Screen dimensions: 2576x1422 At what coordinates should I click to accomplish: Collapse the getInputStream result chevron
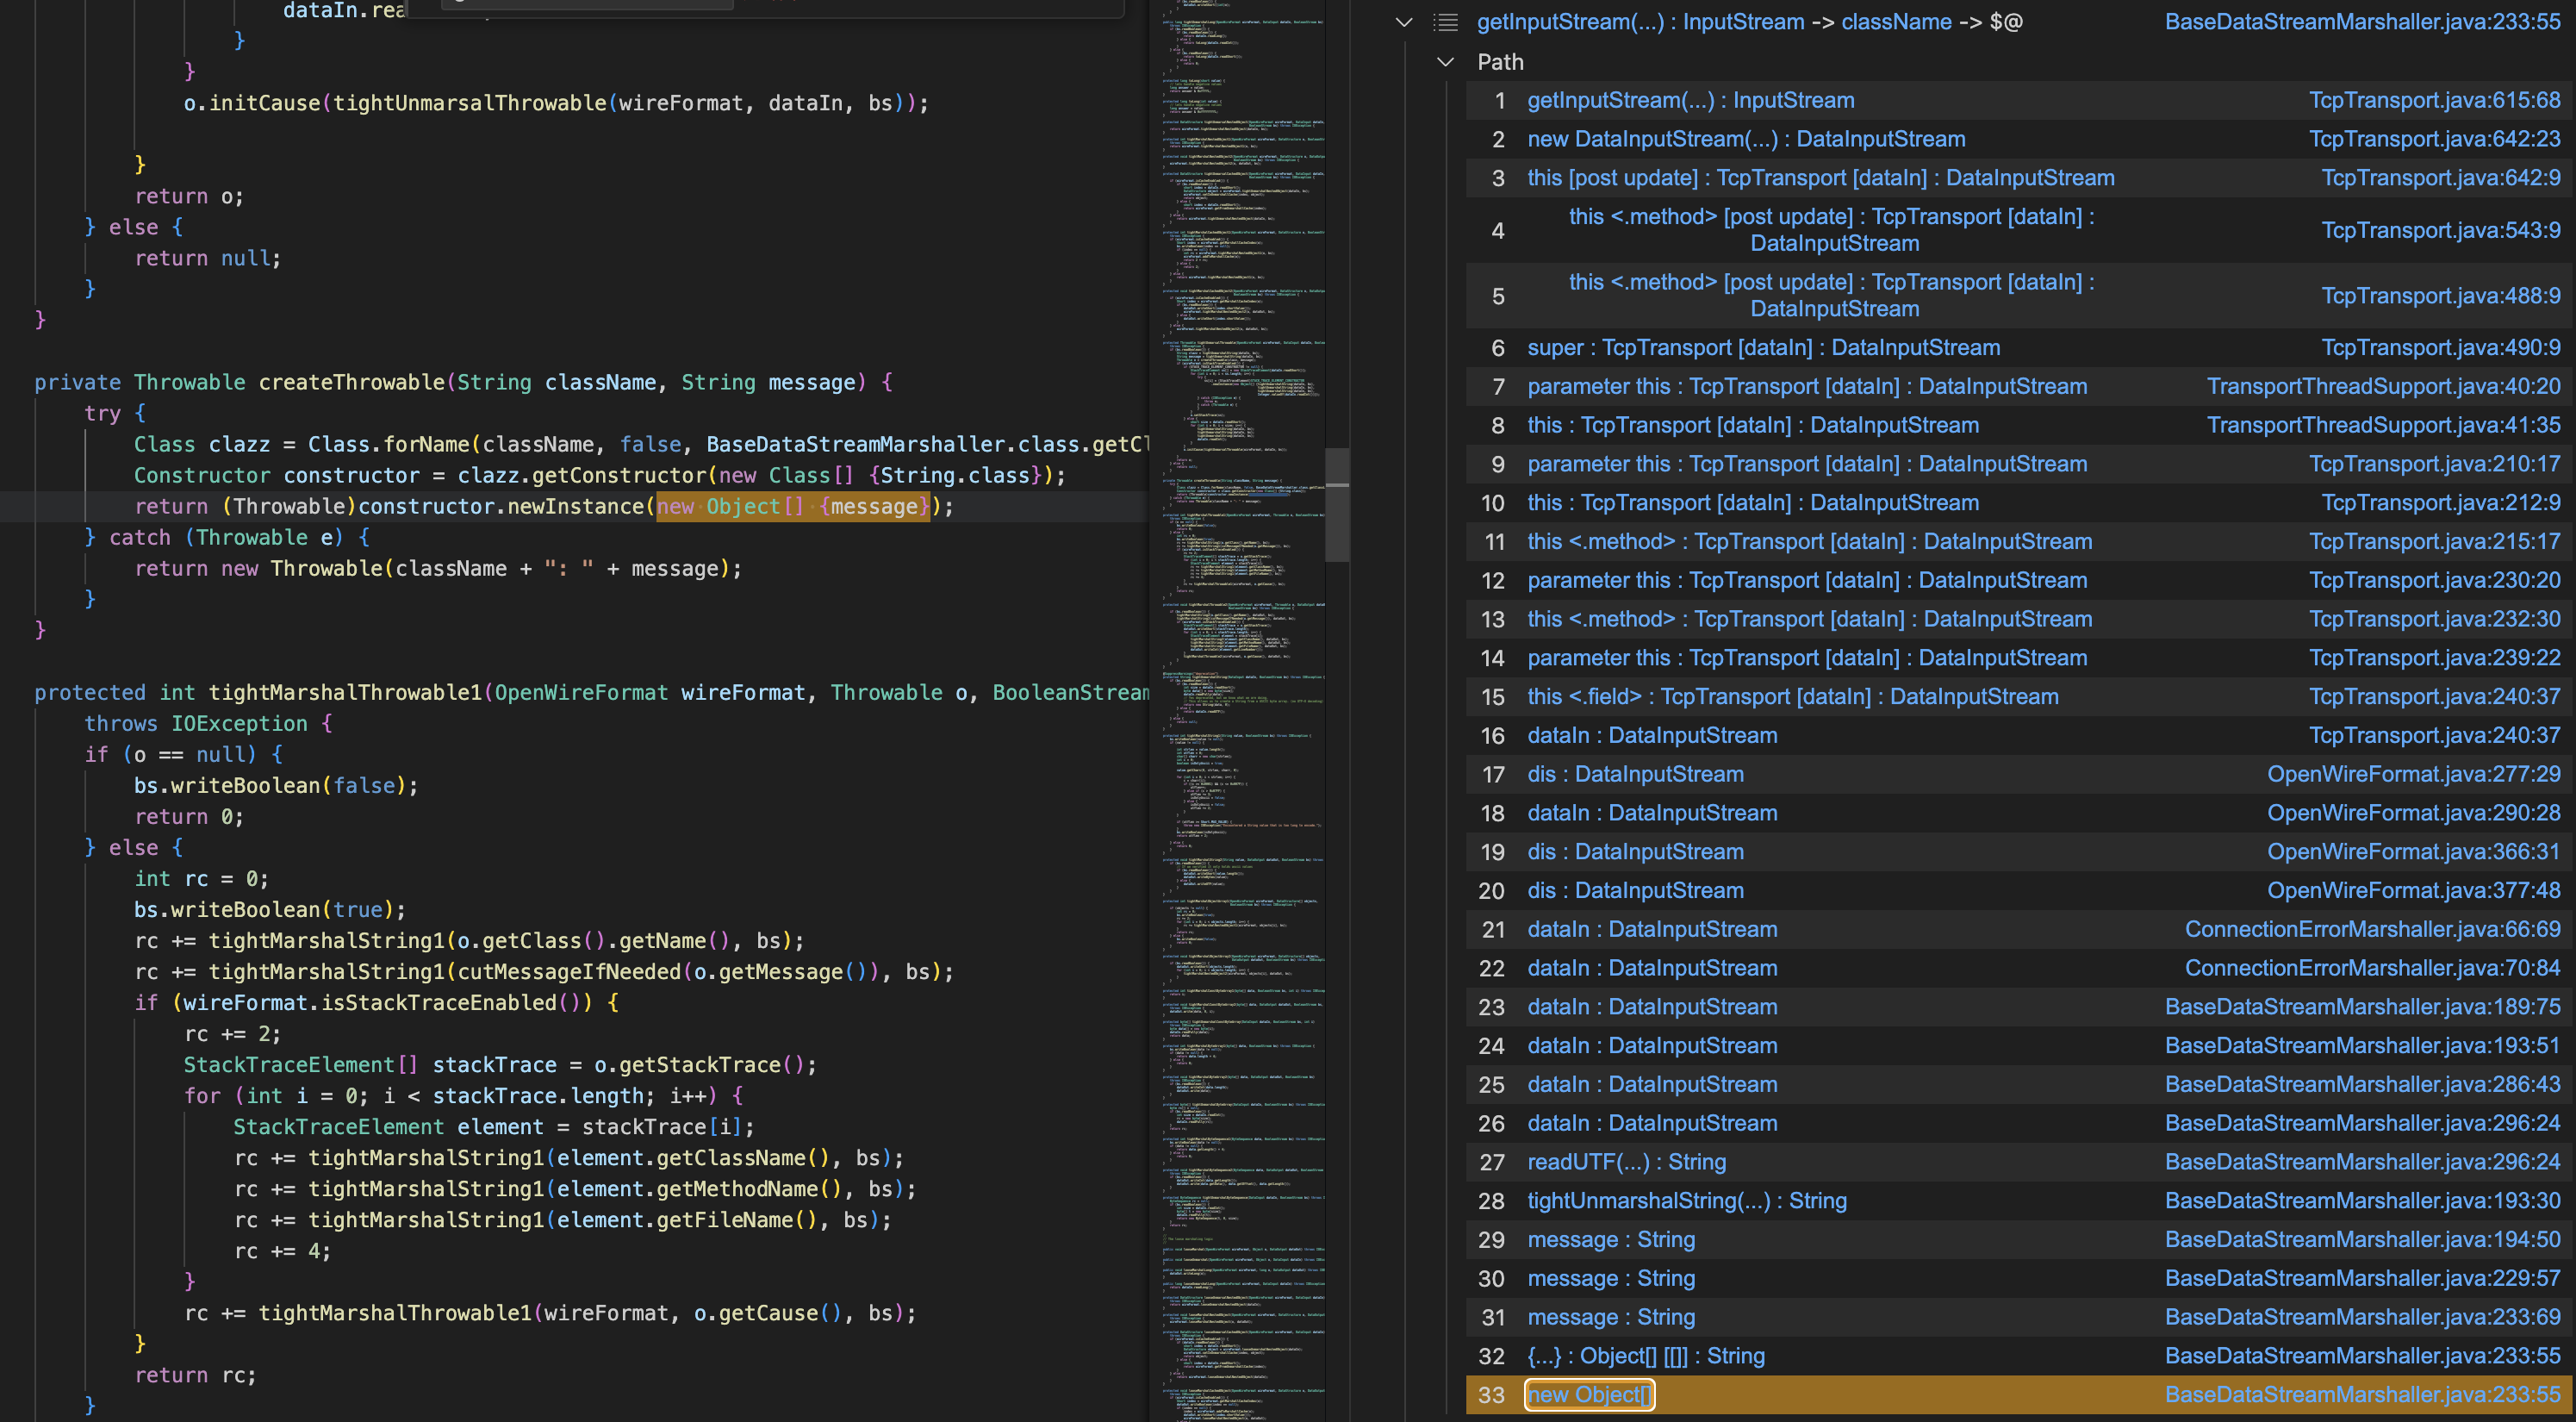(1404, 22)
